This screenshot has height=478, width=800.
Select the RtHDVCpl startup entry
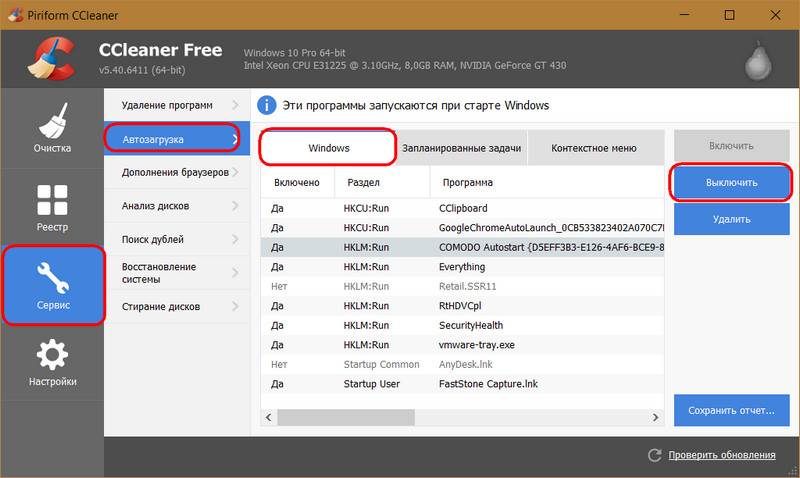point(462,306)
